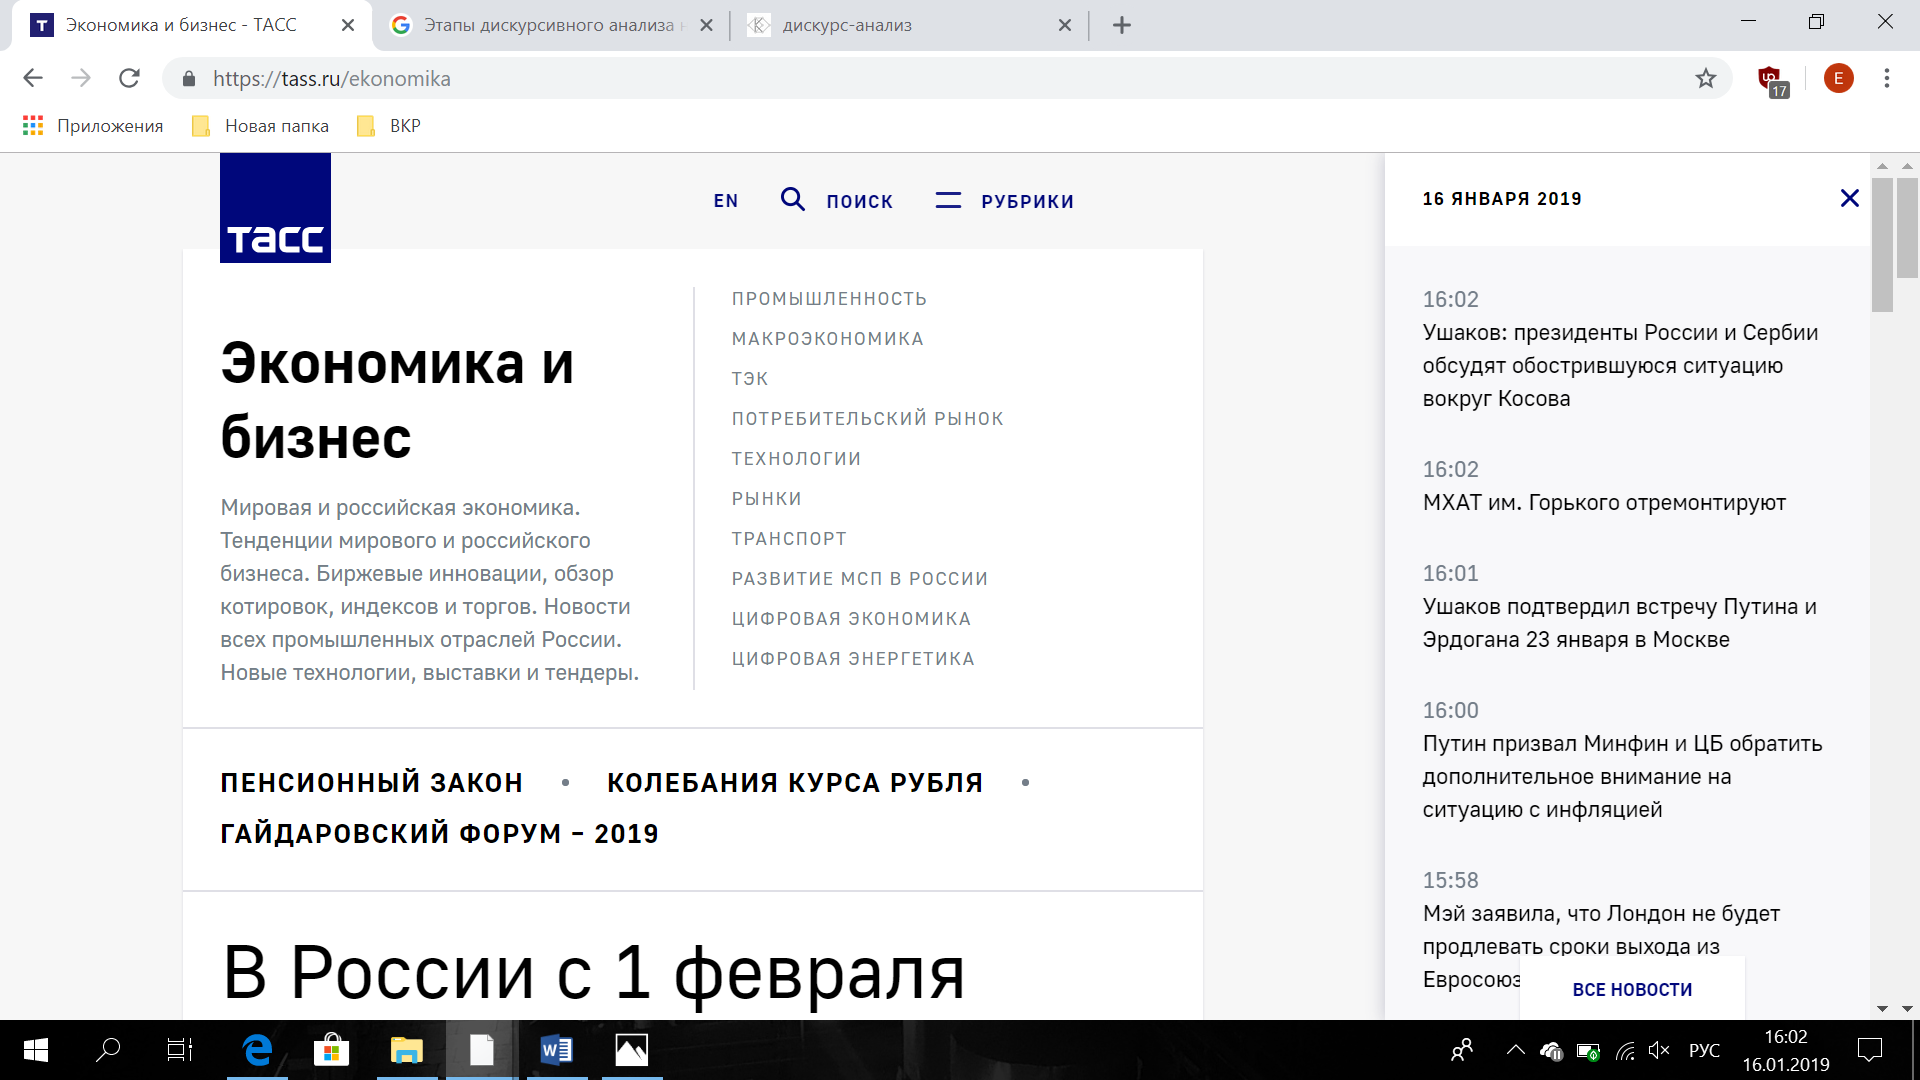View site security lock info
The width and height of the screenshot is (1920, 1080).
(189, 79)
